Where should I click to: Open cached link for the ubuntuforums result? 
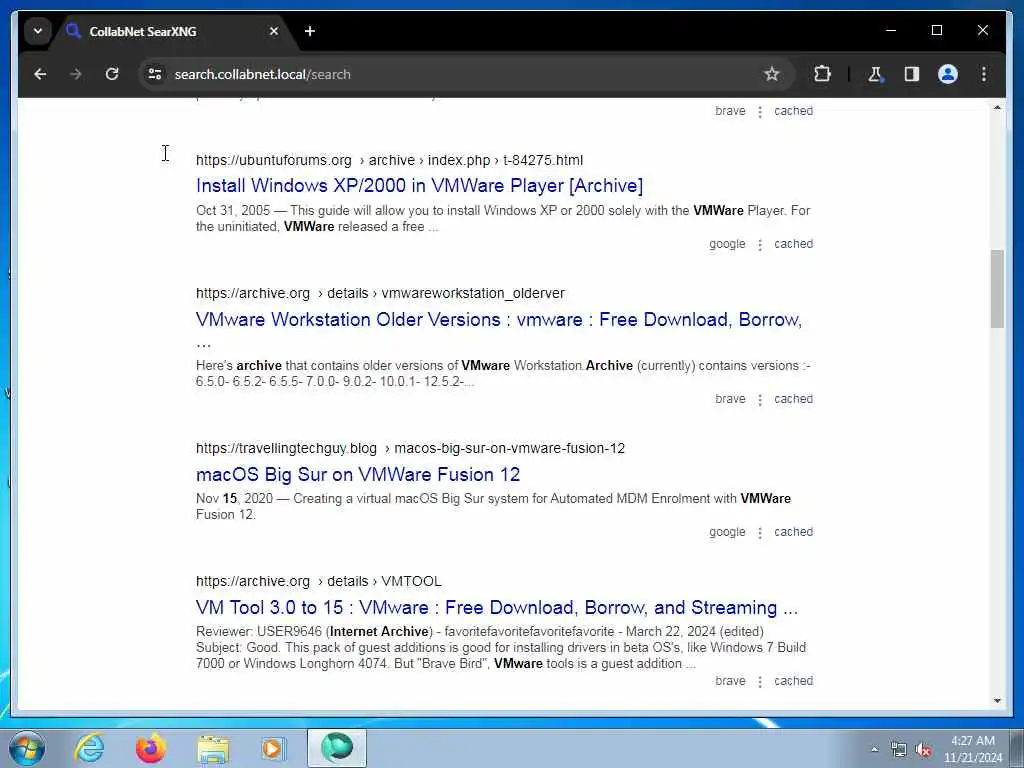coord(793,244)
